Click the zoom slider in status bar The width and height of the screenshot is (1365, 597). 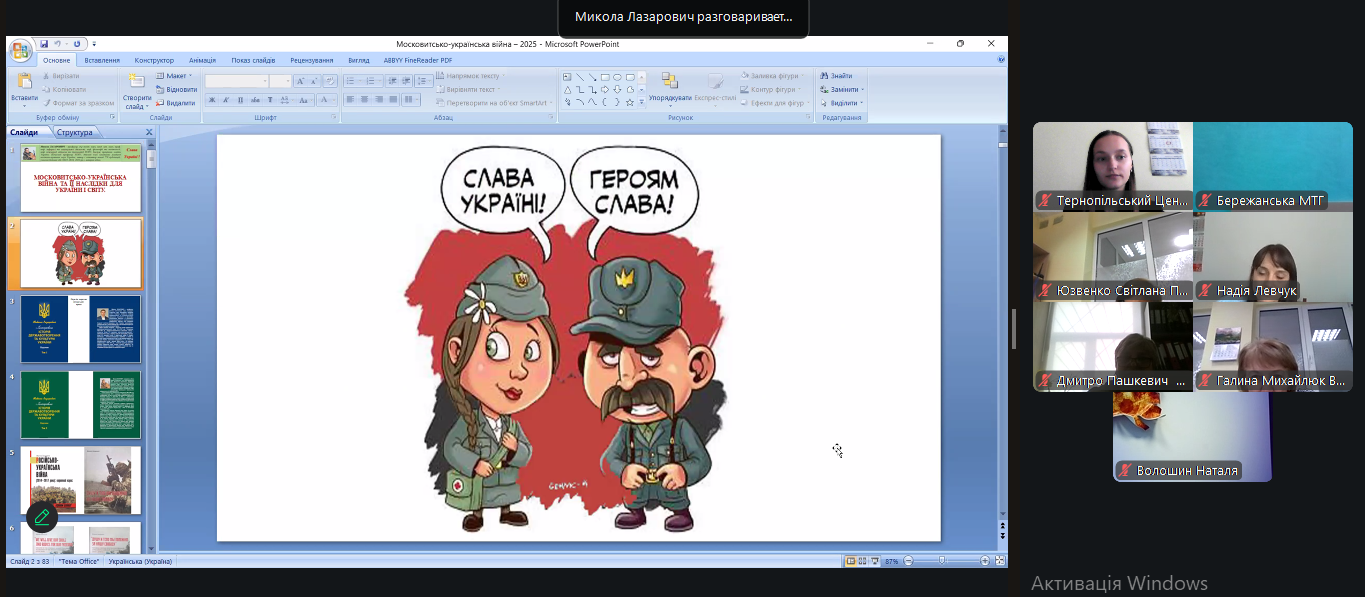pyautogui.click(x=941, y=561)
